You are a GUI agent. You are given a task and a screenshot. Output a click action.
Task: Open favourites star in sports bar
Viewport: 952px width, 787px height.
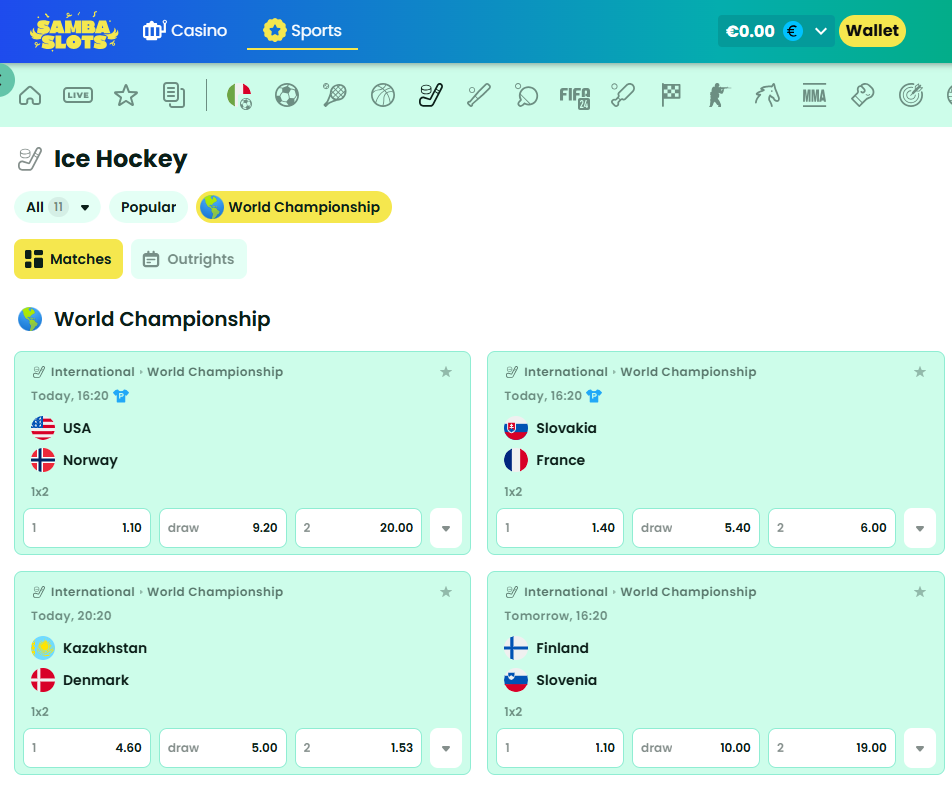[x=126, y=95]
